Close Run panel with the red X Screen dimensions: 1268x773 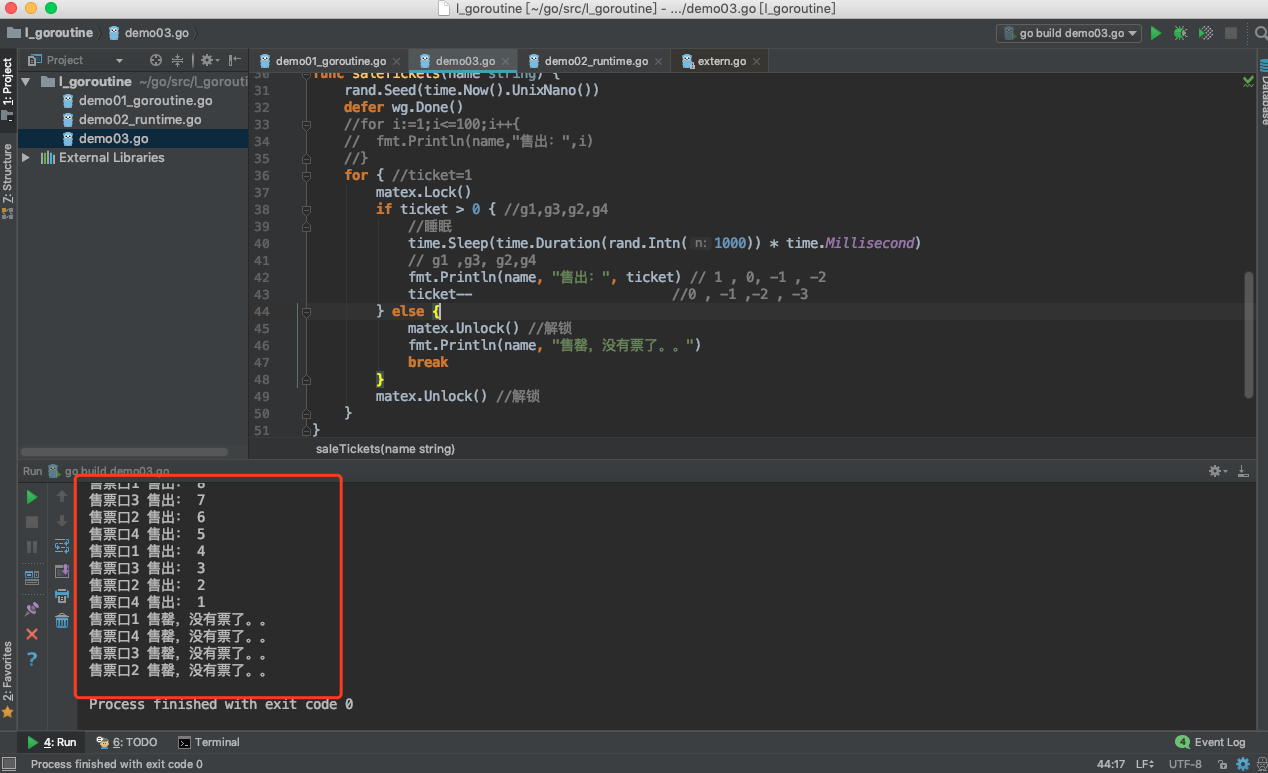pos(32,634)
